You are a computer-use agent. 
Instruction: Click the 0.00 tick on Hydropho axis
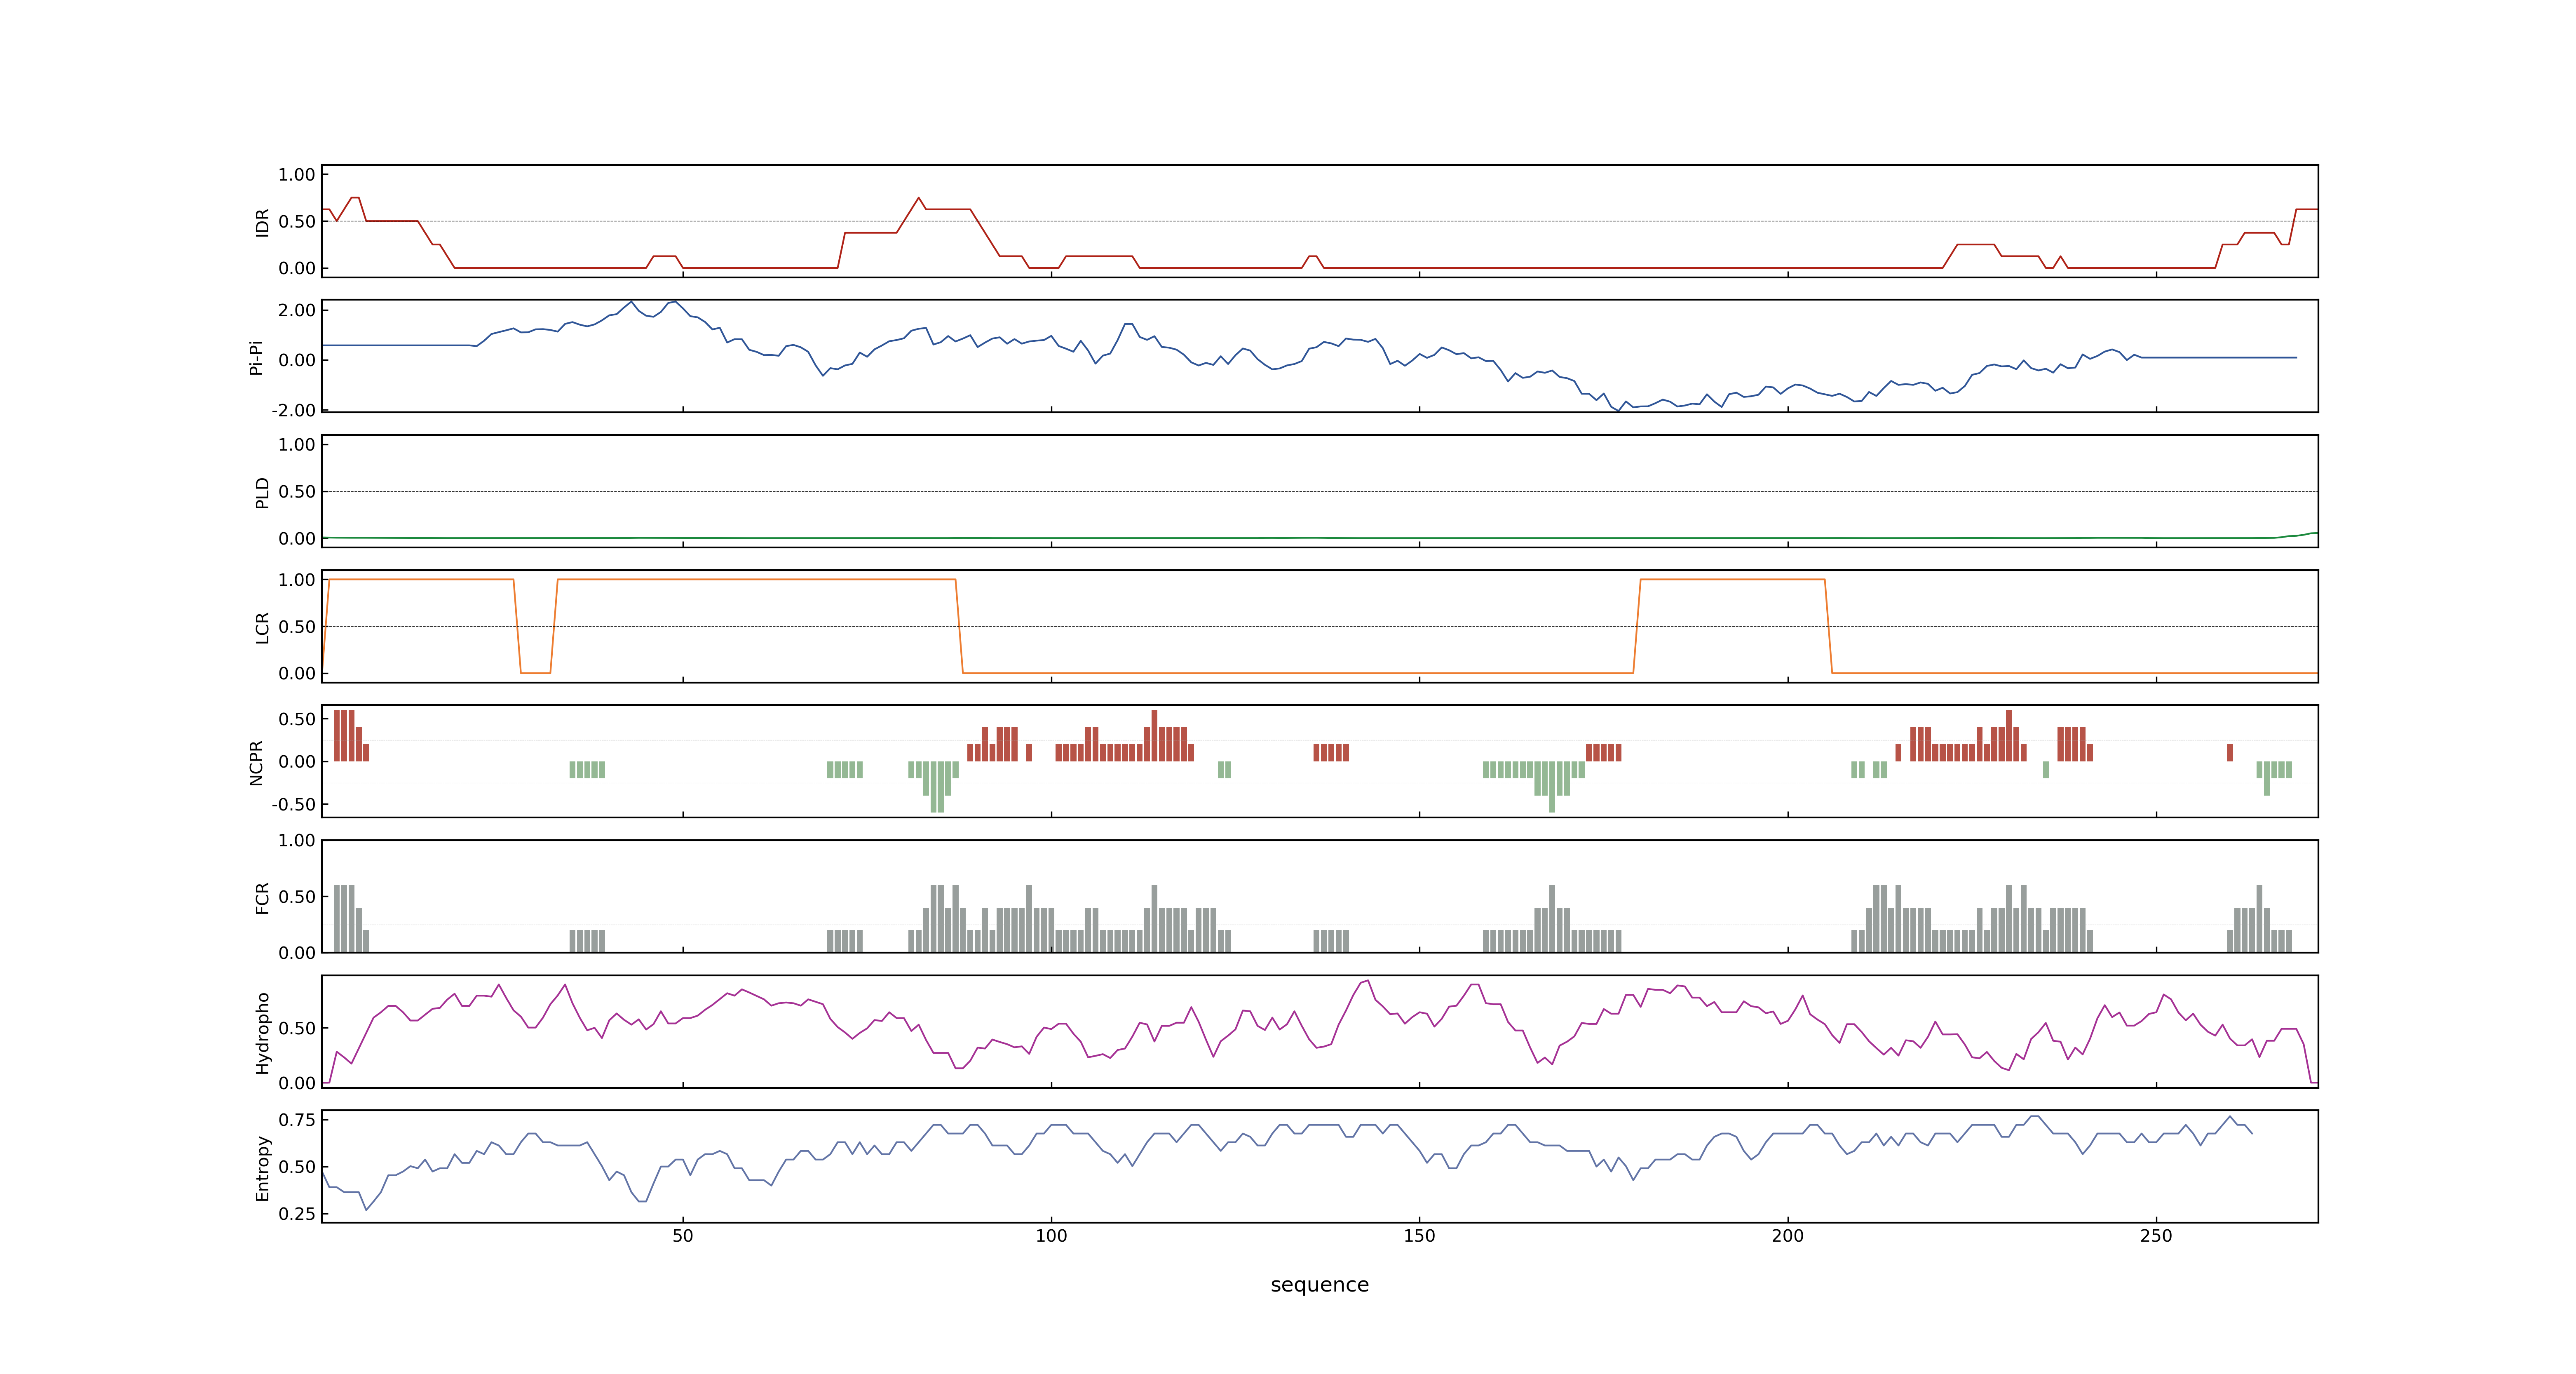click(x=297, y=1082)
